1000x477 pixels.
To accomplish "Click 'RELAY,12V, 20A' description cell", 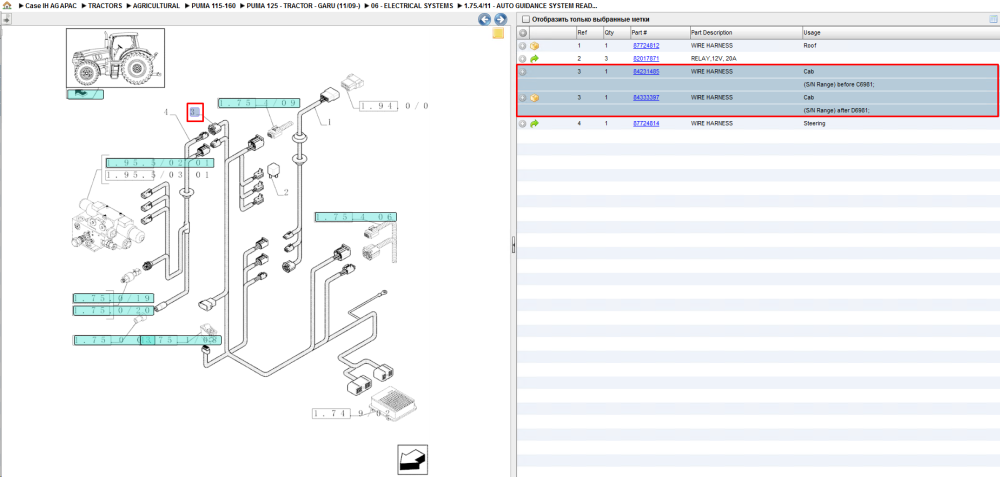I will coord(714,59).
